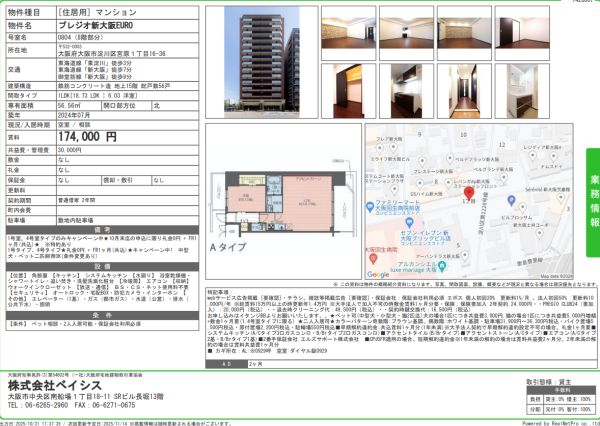
Task: Open the kitchen photo in bottom row
Action: (x=406, y=91)
